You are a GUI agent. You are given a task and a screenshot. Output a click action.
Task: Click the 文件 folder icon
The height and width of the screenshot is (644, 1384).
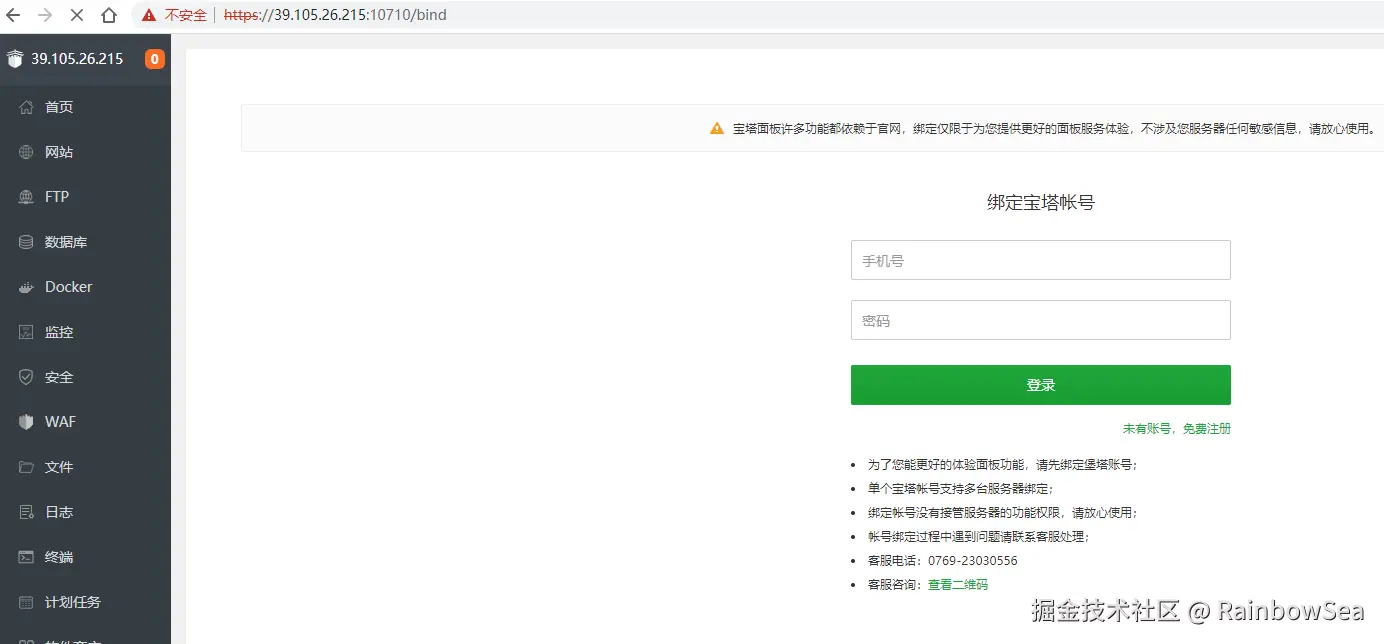(27, 467)
